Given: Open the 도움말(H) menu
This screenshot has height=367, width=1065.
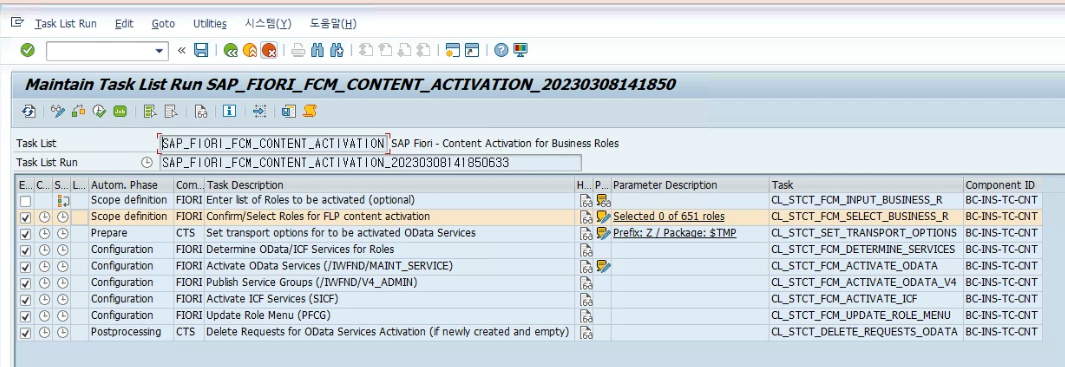Looking at the screenshot, I should [333, 23].
